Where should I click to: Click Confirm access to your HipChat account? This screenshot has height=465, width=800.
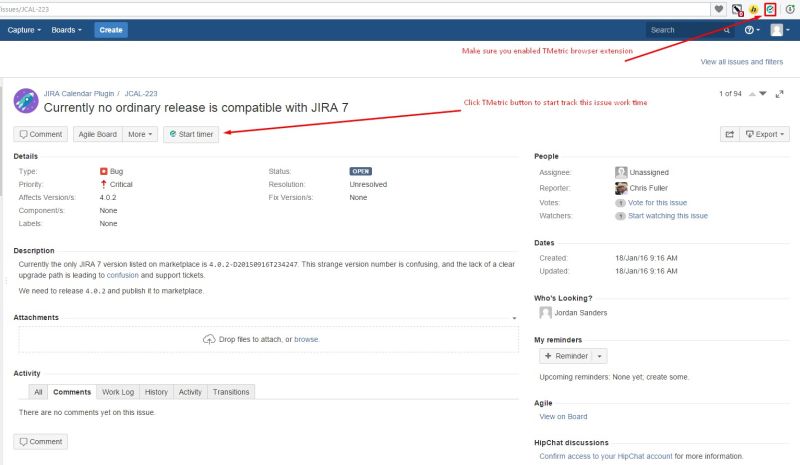click(x=606, y=456)
